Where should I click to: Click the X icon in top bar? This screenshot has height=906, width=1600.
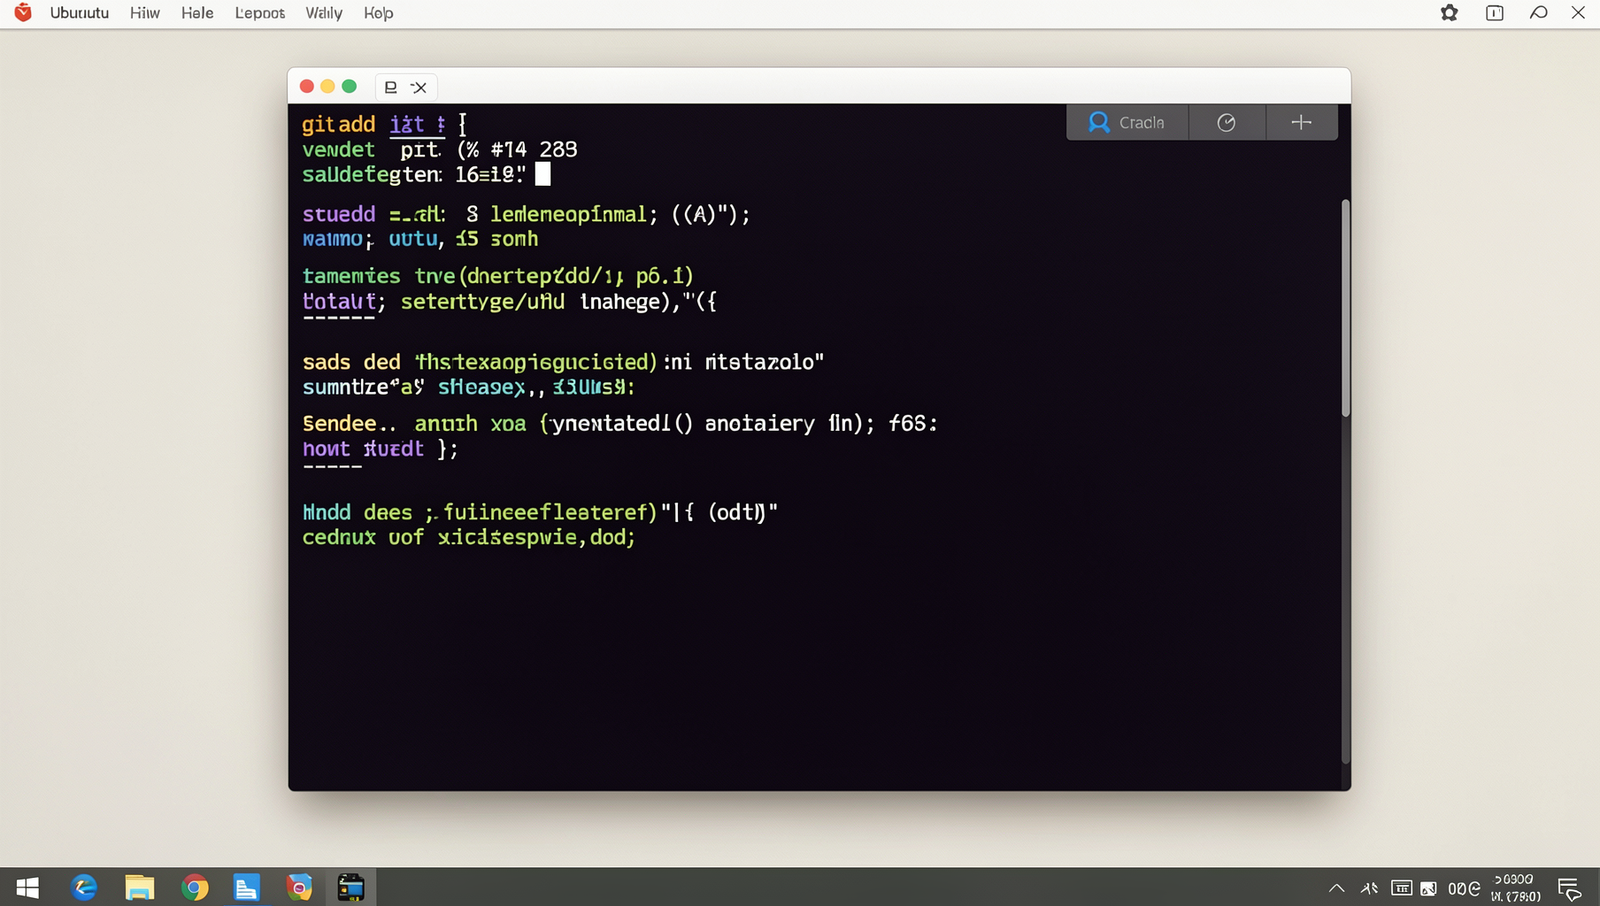(1578, 13)
